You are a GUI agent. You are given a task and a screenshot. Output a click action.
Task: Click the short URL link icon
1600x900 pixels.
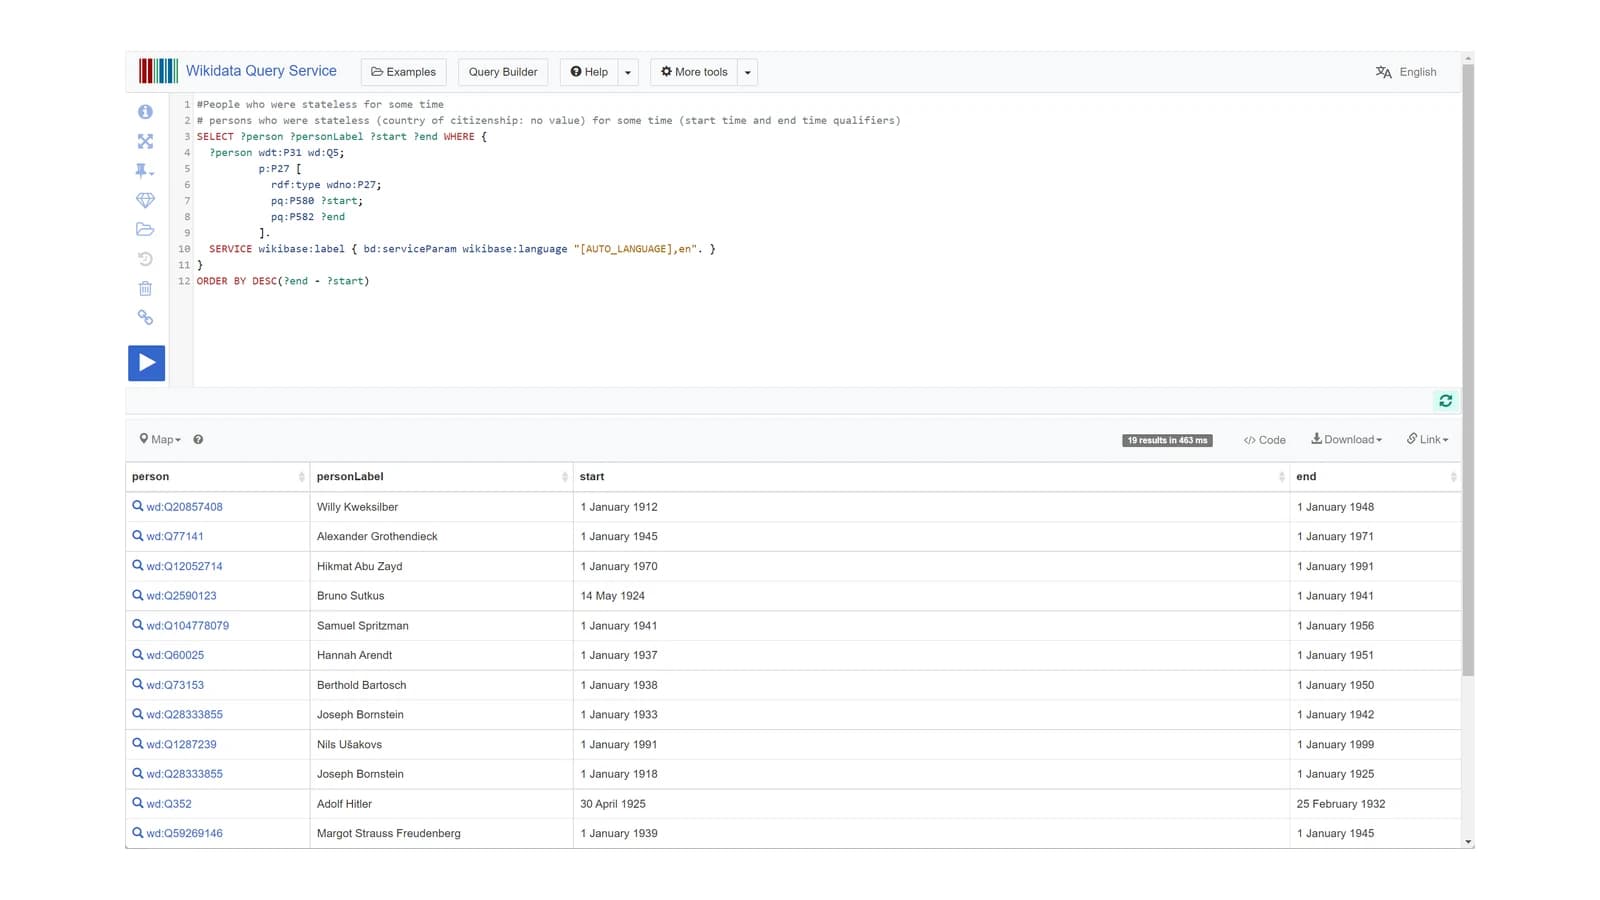145,317
